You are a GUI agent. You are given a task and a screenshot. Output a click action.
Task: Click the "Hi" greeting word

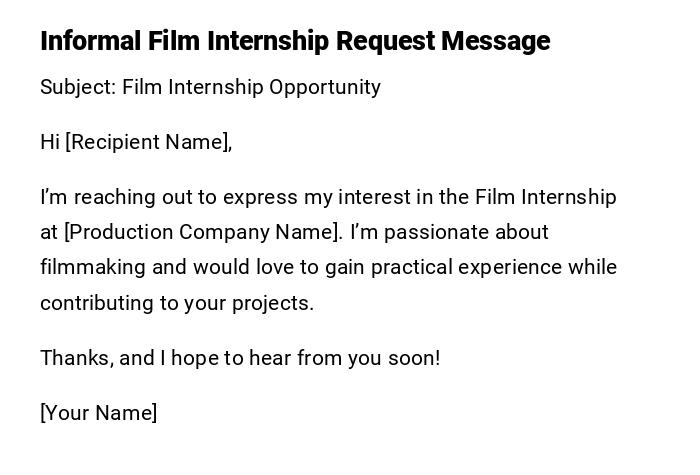50,142
